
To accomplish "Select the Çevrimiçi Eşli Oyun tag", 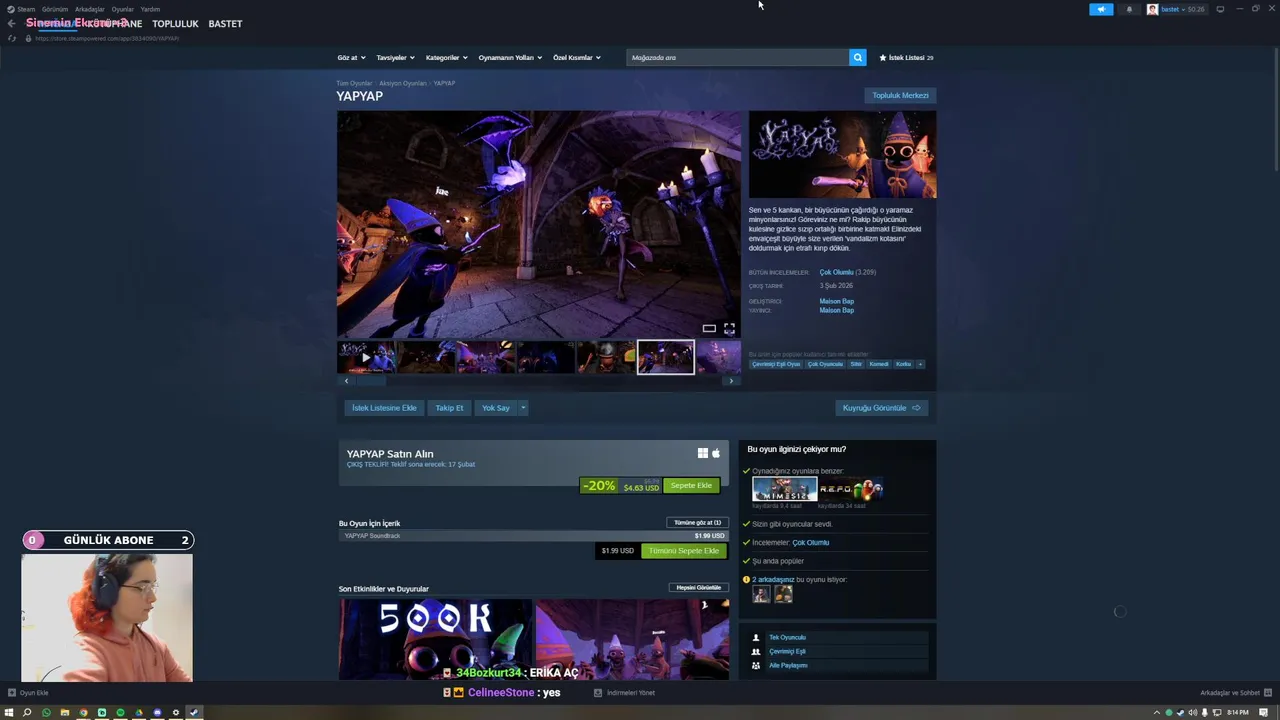I will click(x=776, y=364).
